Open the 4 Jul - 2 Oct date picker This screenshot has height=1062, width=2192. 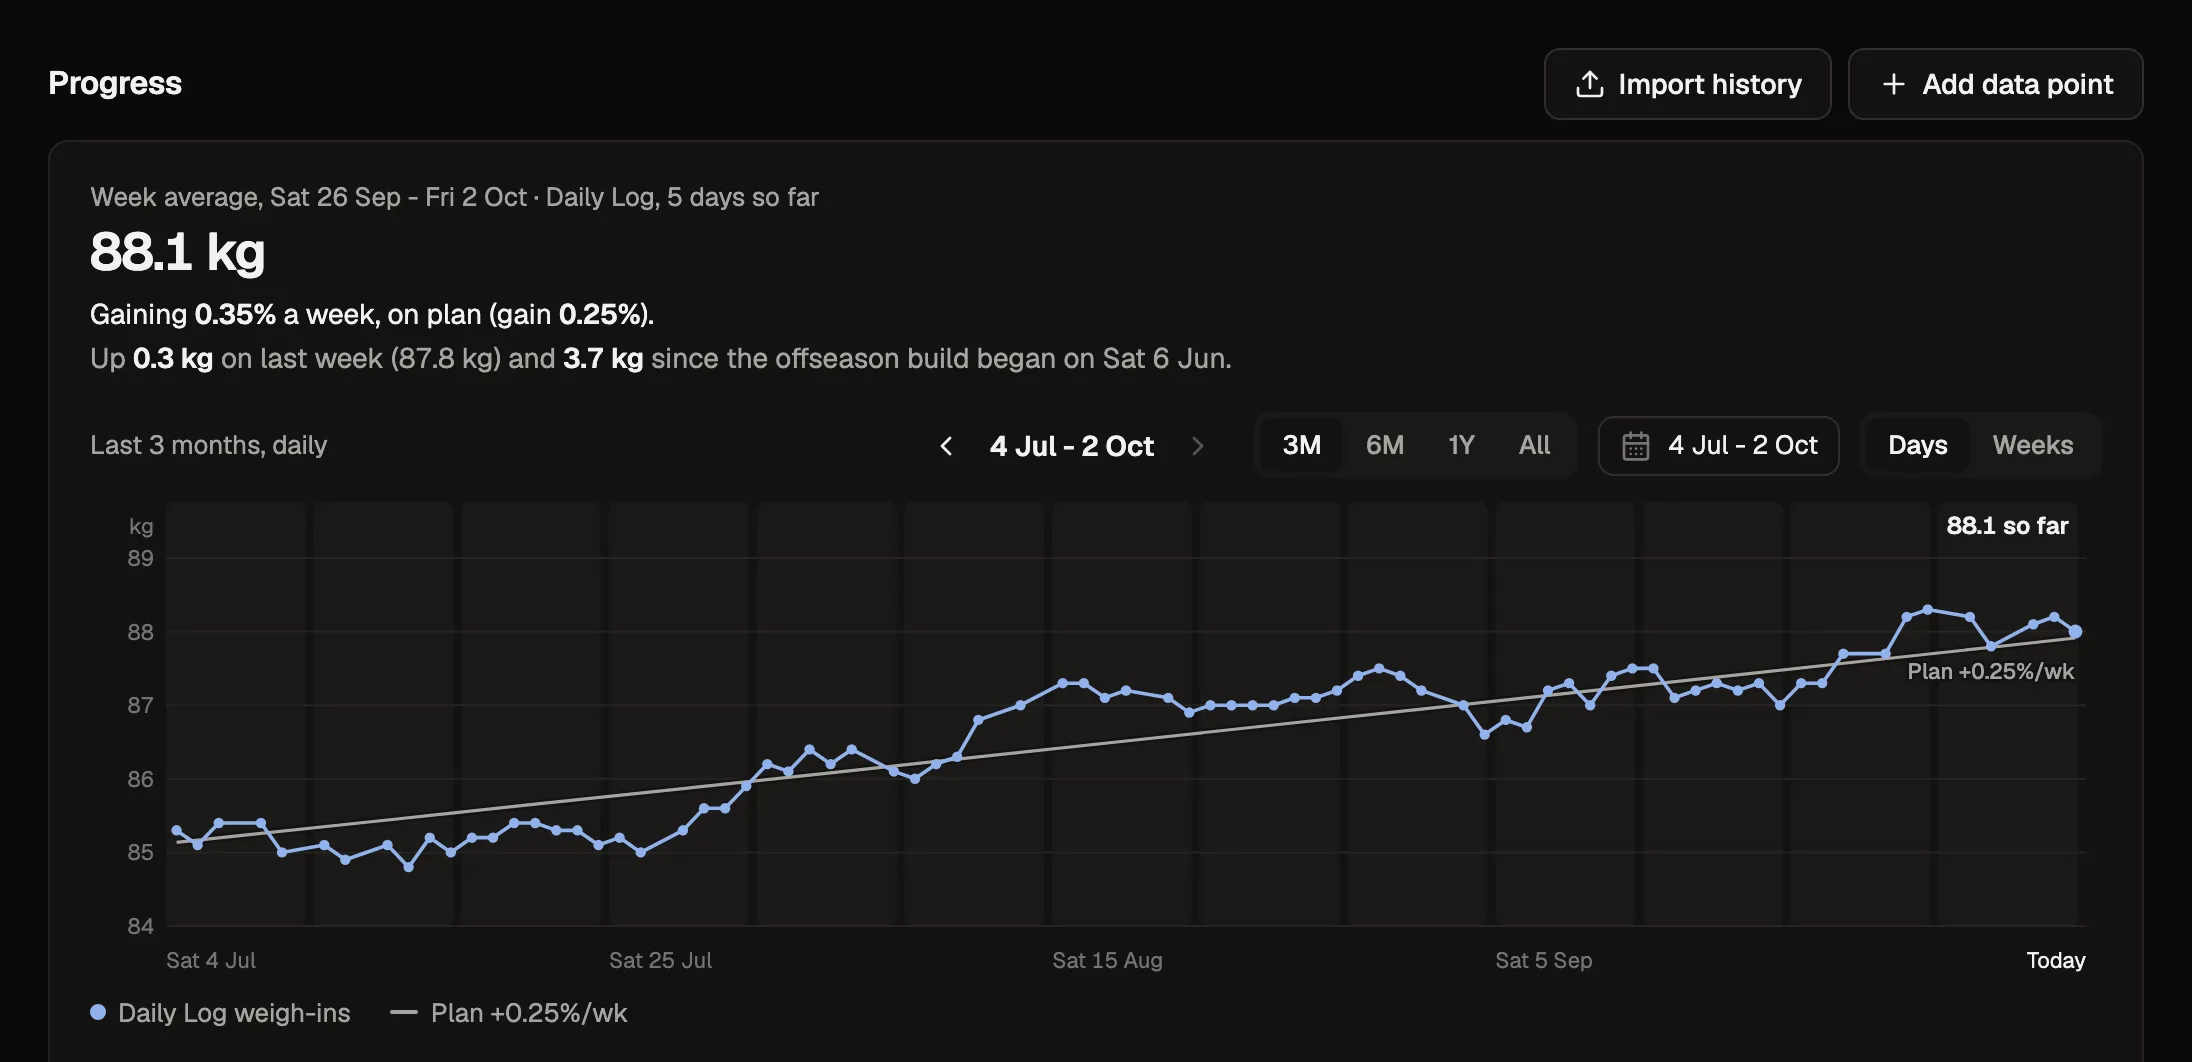click(x=1718, y=446)
